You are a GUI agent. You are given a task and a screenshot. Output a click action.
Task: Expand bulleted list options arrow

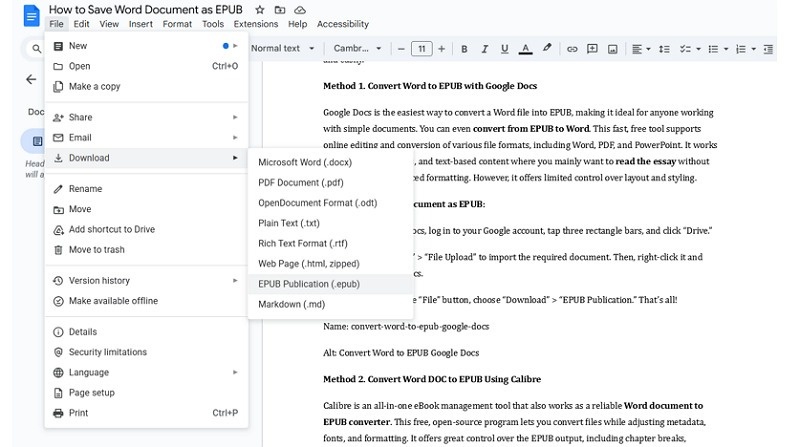coord(726,49)
